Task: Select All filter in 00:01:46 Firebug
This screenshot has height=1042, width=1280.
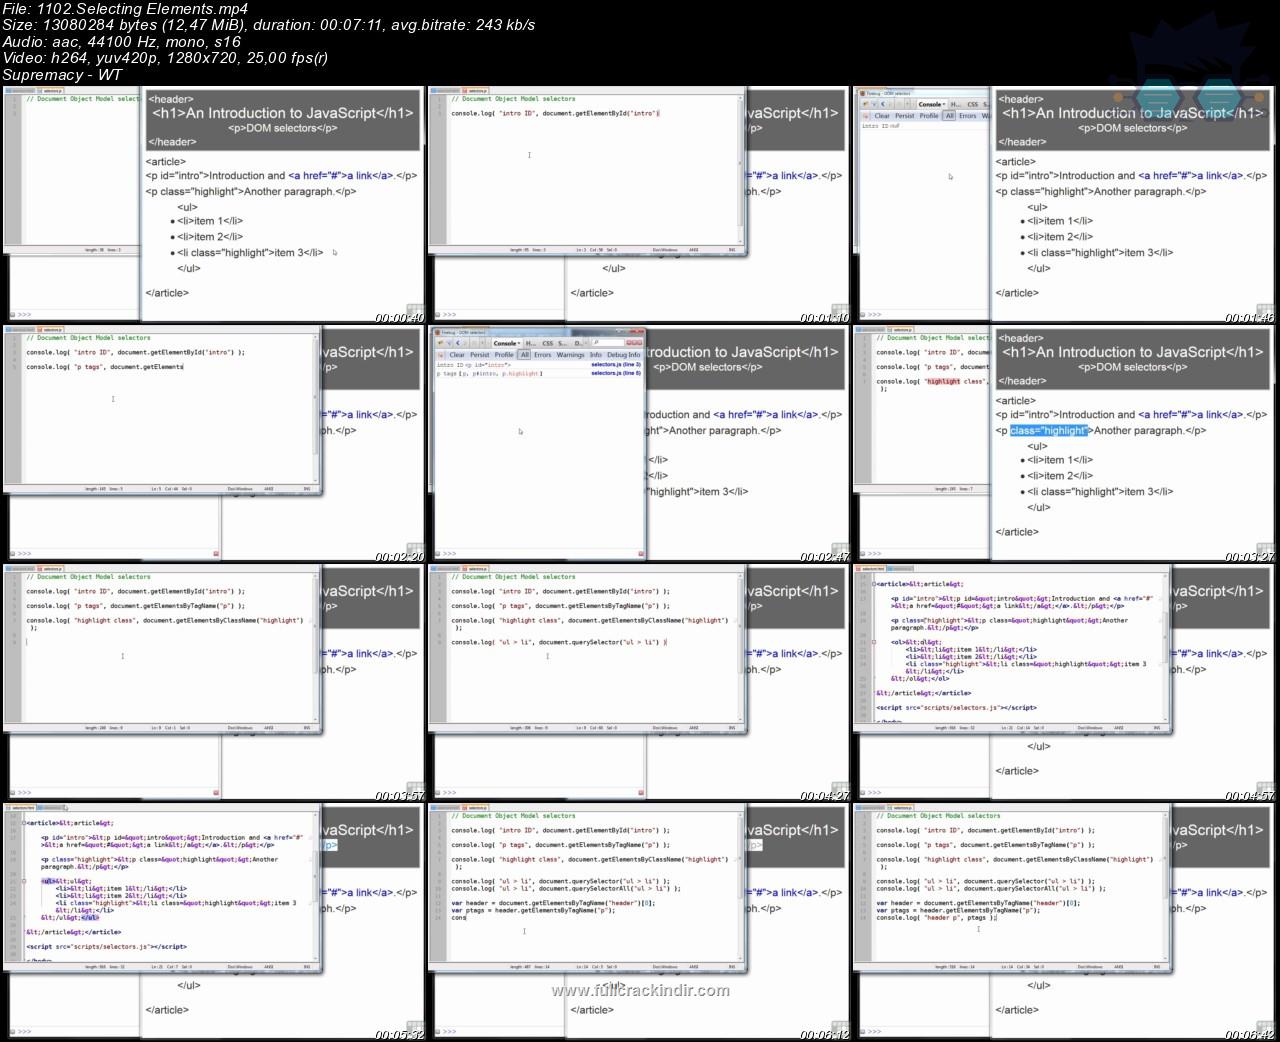Action: pyautogui.click(x=949, y=116)
